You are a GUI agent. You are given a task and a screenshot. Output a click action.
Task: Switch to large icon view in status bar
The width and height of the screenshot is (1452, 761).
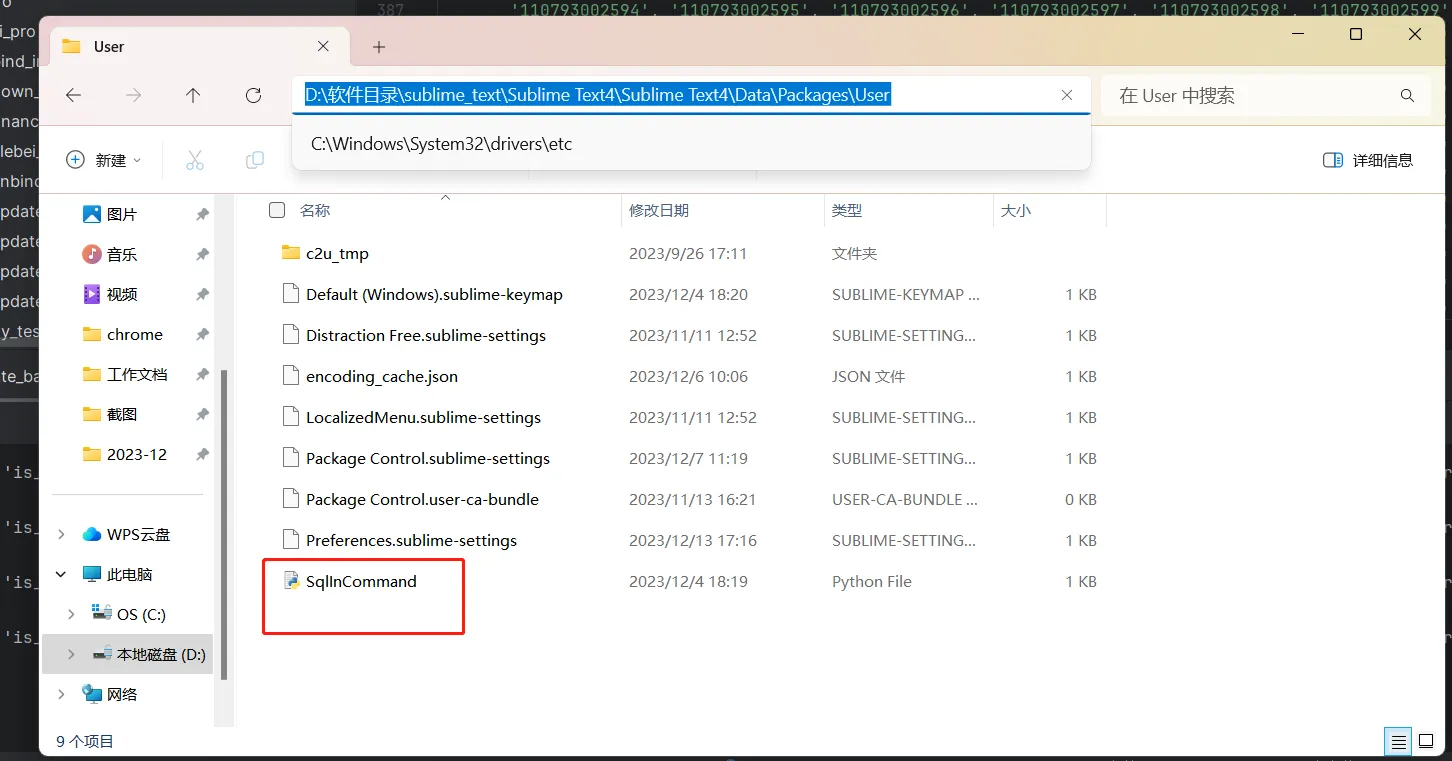[x=1426, y=741]
